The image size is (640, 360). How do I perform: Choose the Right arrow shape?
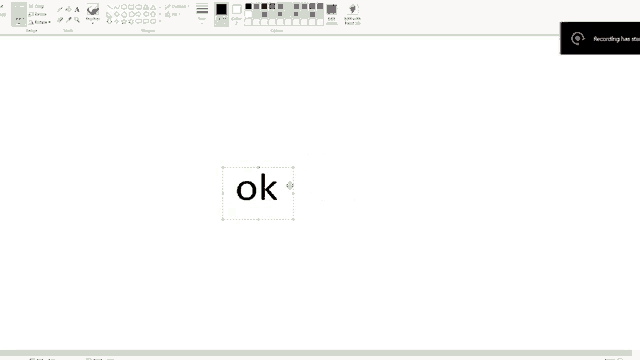138,14
